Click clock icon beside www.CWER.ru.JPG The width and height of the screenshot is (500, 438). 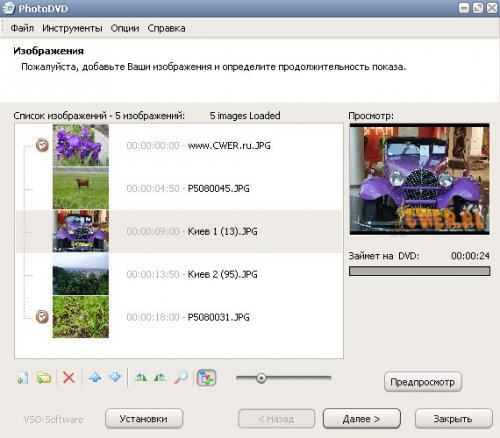click(x=42, y=145)
